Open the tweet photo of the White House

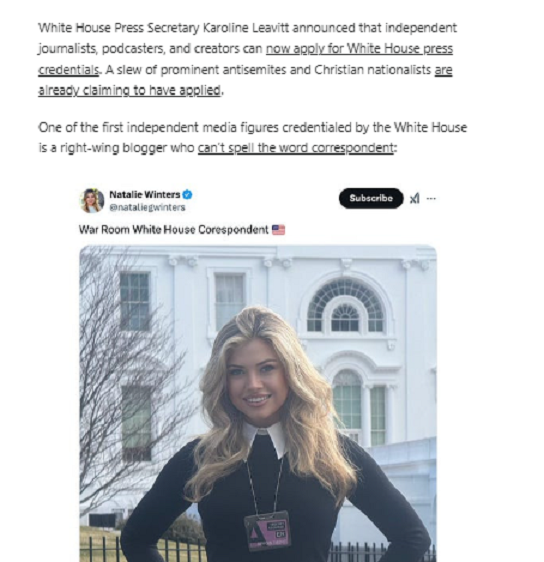[x=258, y=403]
